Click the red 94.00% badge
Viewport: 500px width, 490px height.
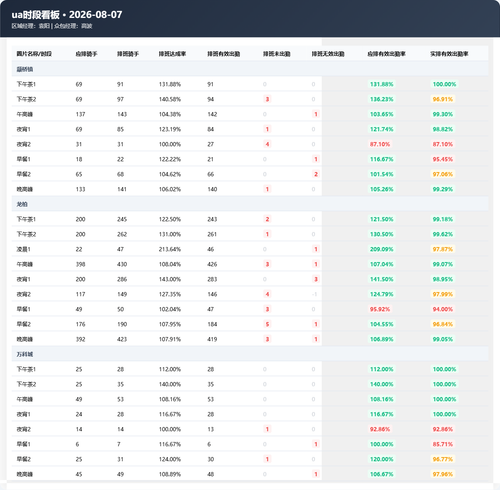(x=443, y=309)
